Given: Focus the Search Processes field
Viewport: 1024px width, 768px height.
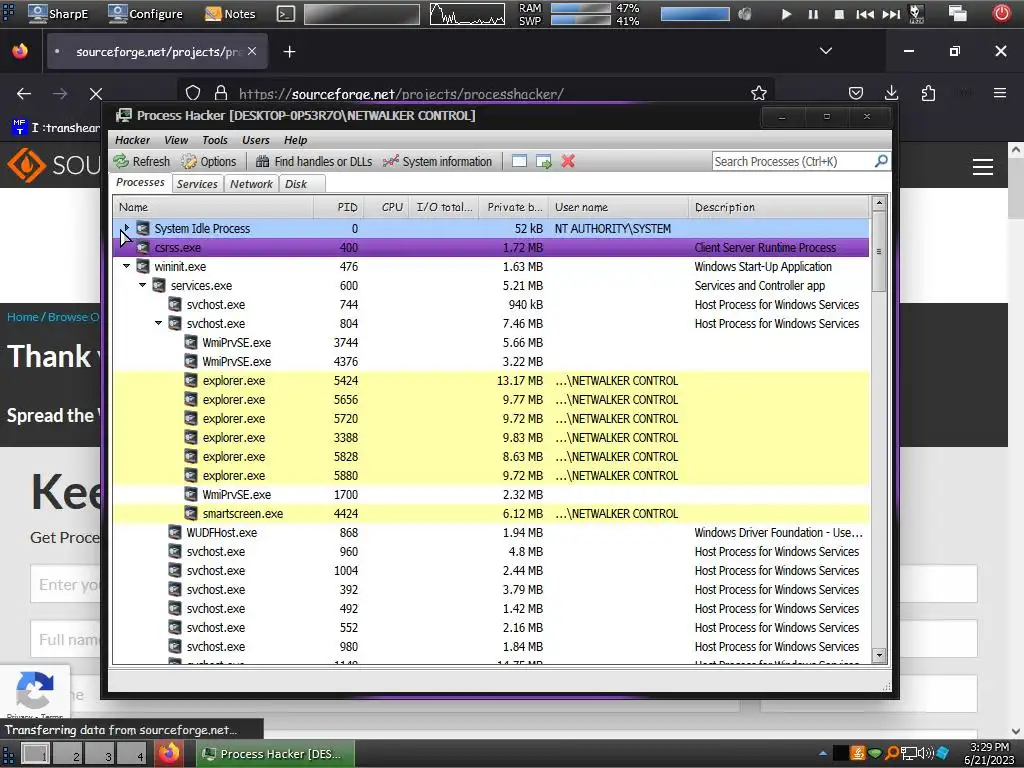Looking at the screenshot, I should point(793,161).
